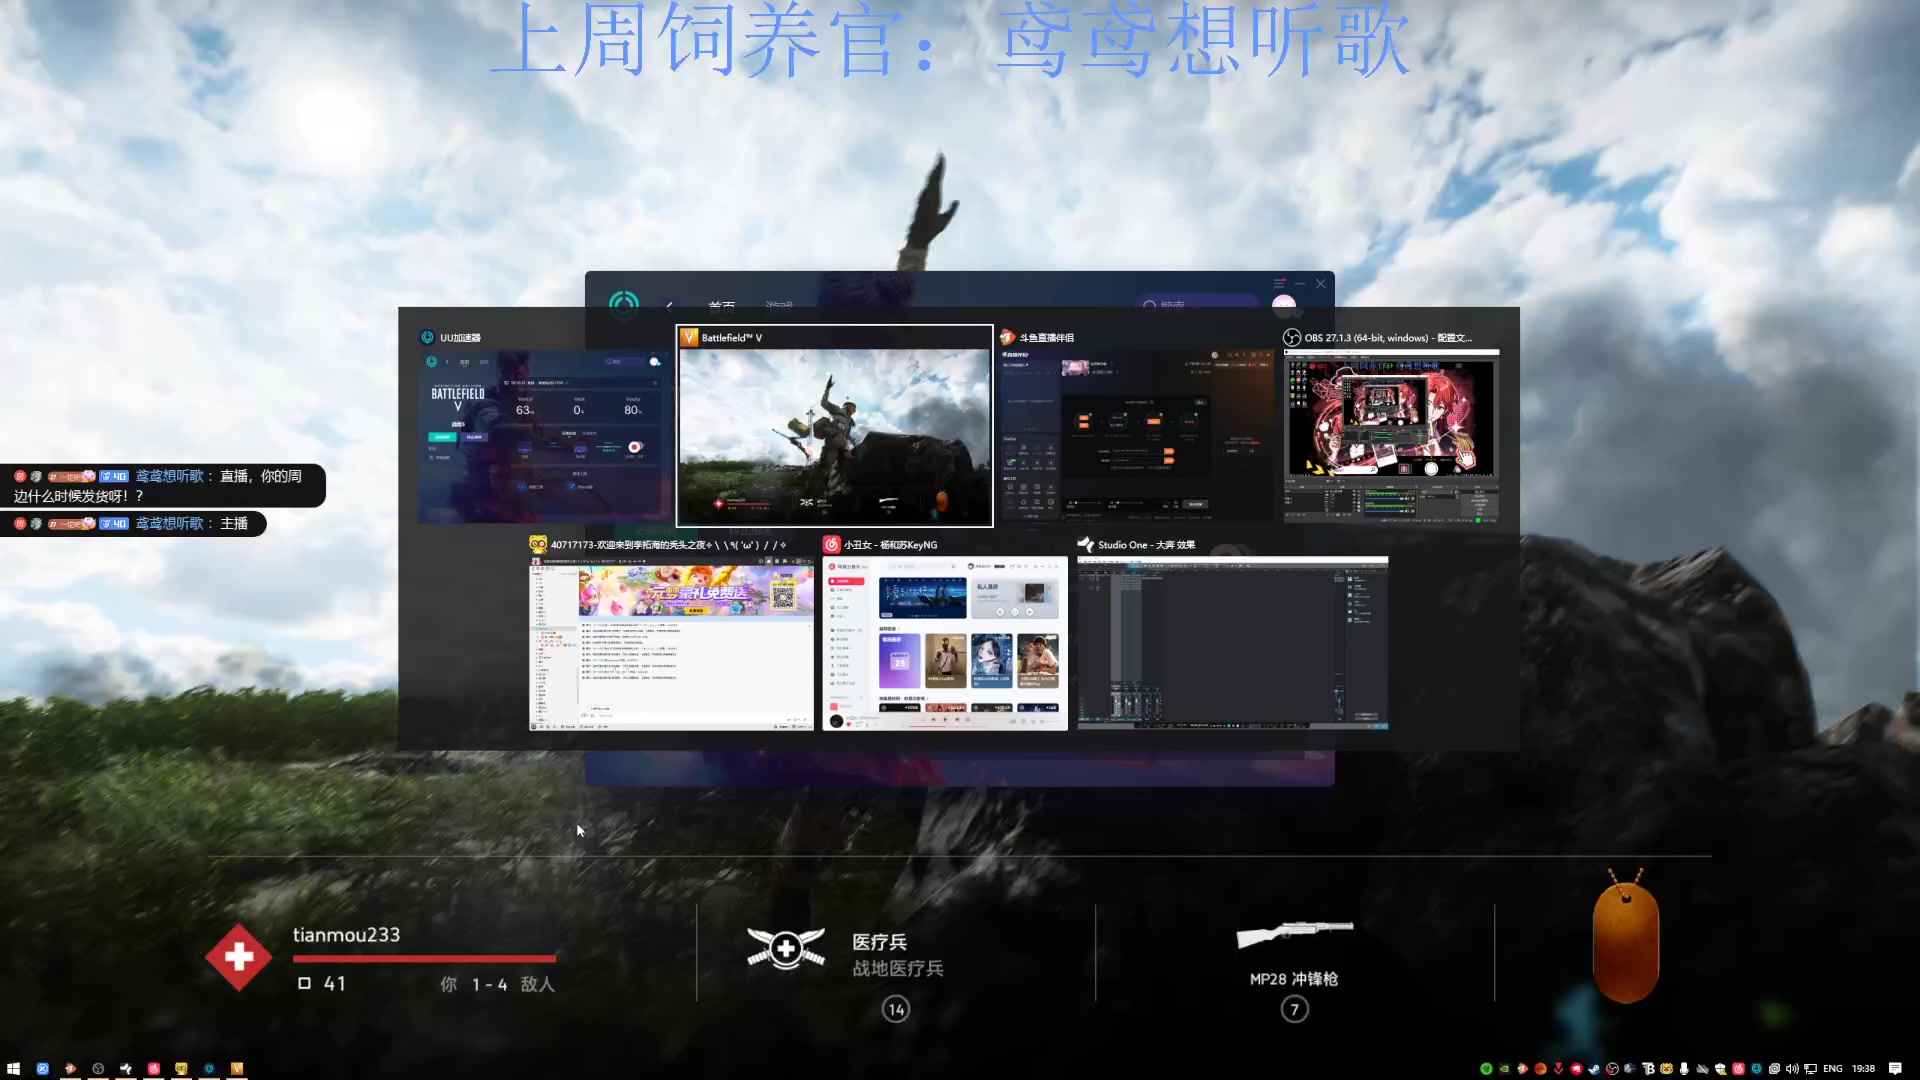Click the red down-arrow tray icon
Screen dimensions: 1920x1080
1558,1068
